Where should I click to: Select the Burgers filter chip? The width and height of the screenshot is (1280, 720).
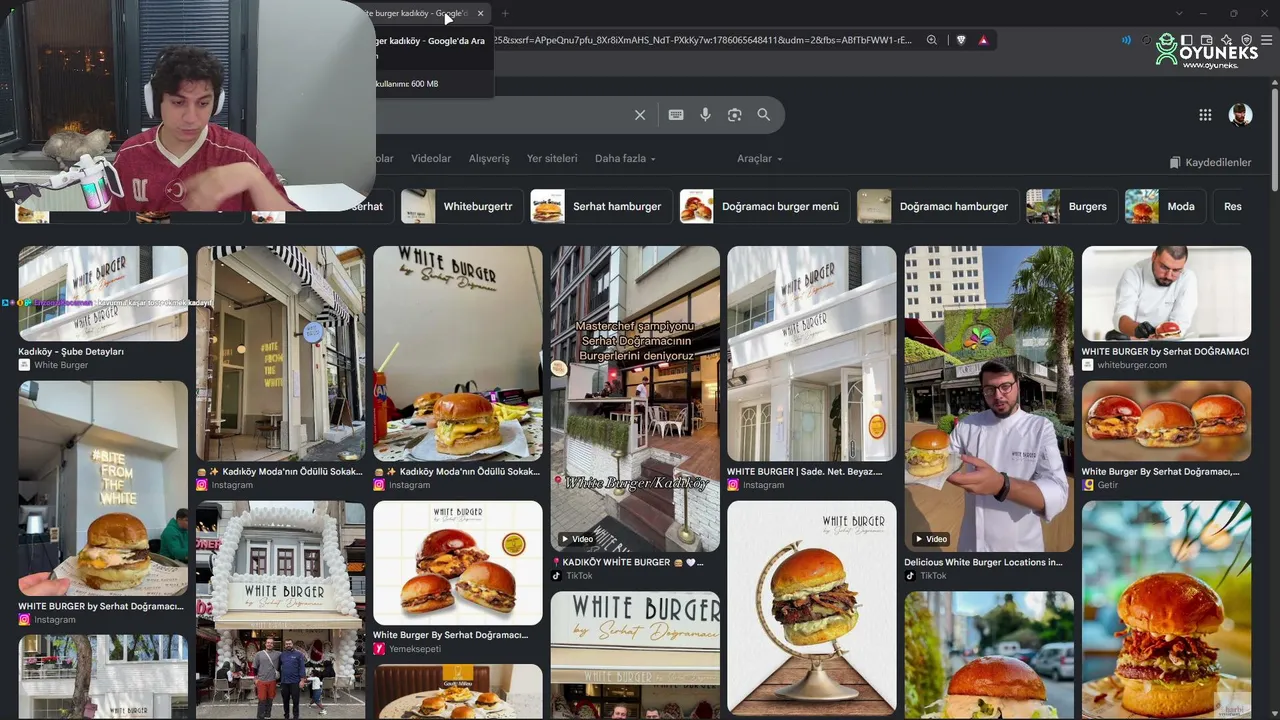(1071, 206)
